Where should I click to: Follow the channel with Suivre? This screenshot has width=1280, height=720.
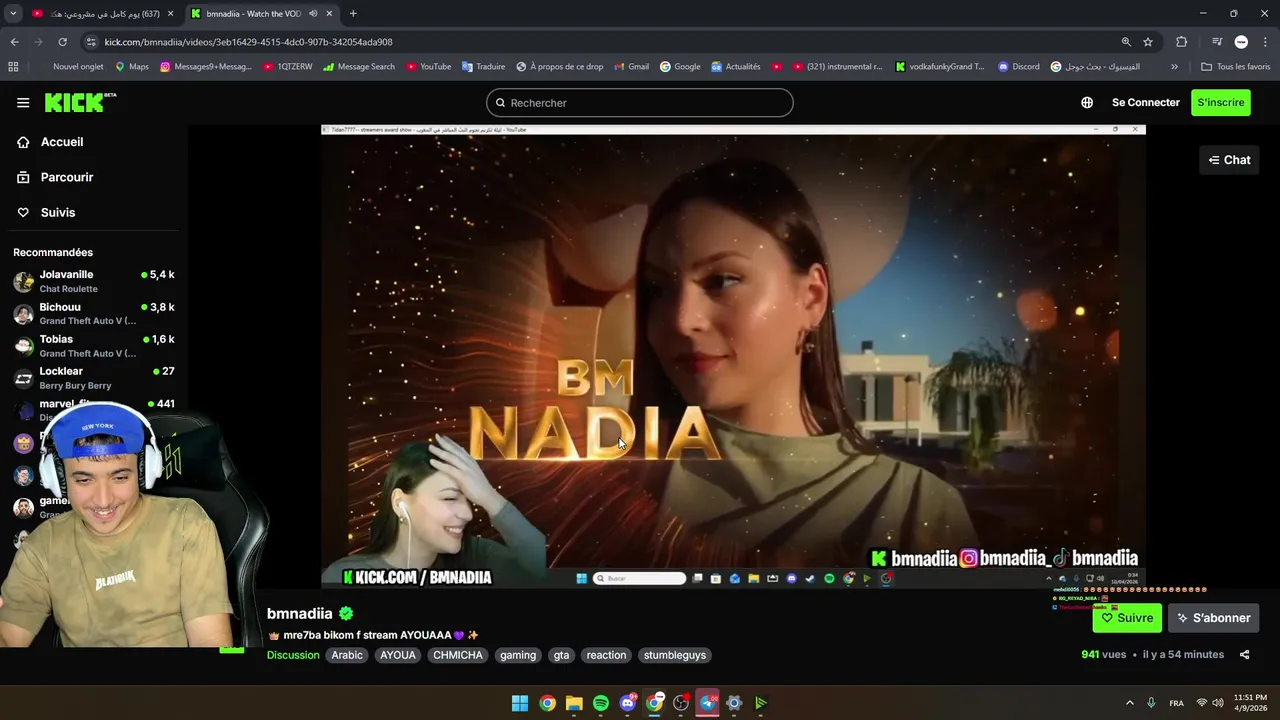(x=1127, y=618)
